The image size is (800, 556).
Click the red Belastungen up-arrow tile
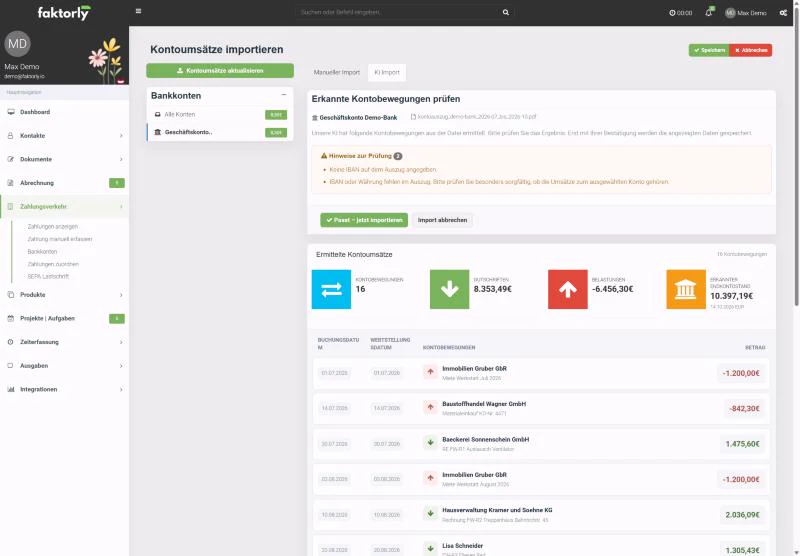click(x=567, y=289)
